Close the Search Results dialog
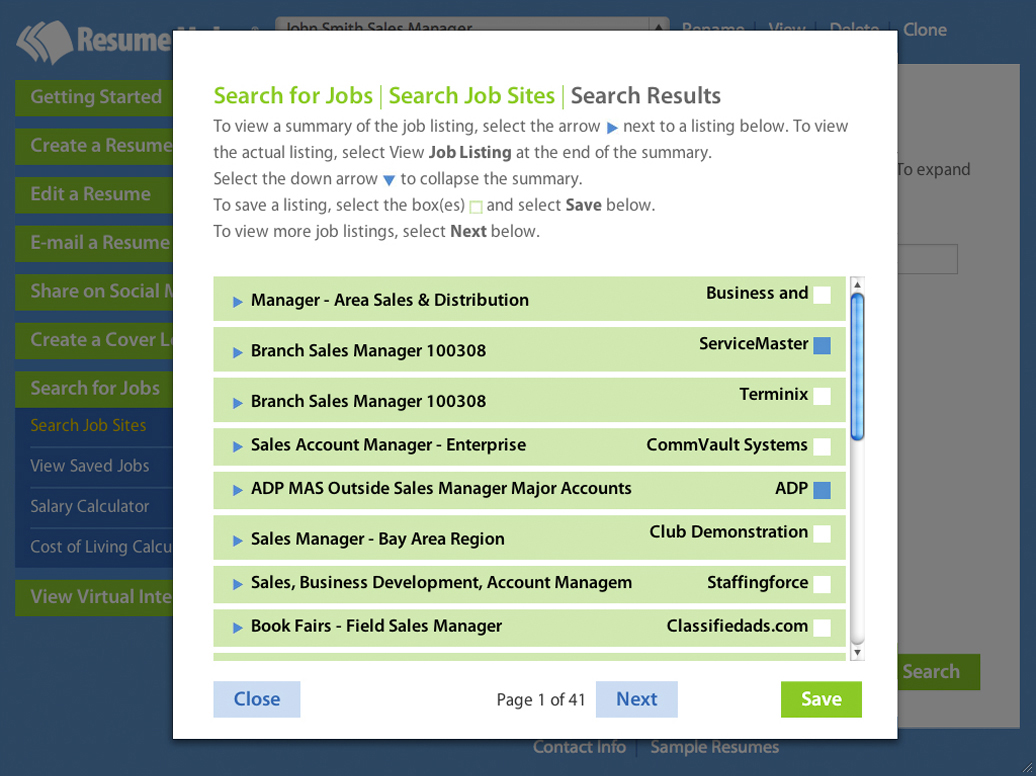 256,699
